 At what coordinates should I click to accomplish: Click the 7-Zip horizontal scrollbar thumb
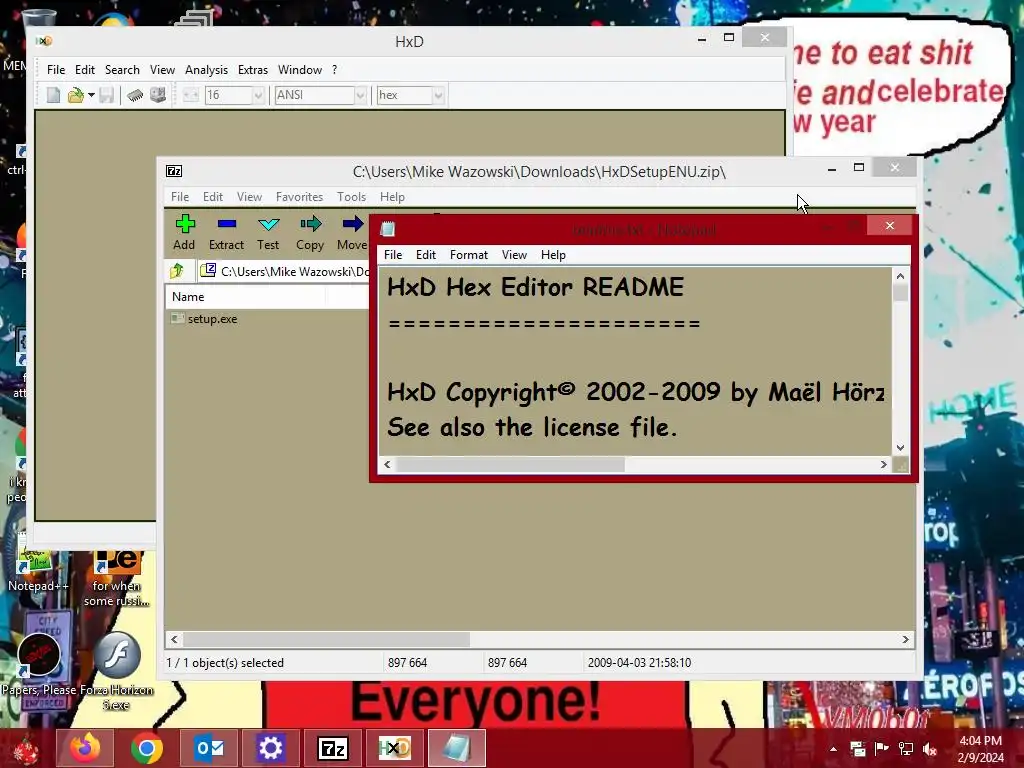coord(327,639)
